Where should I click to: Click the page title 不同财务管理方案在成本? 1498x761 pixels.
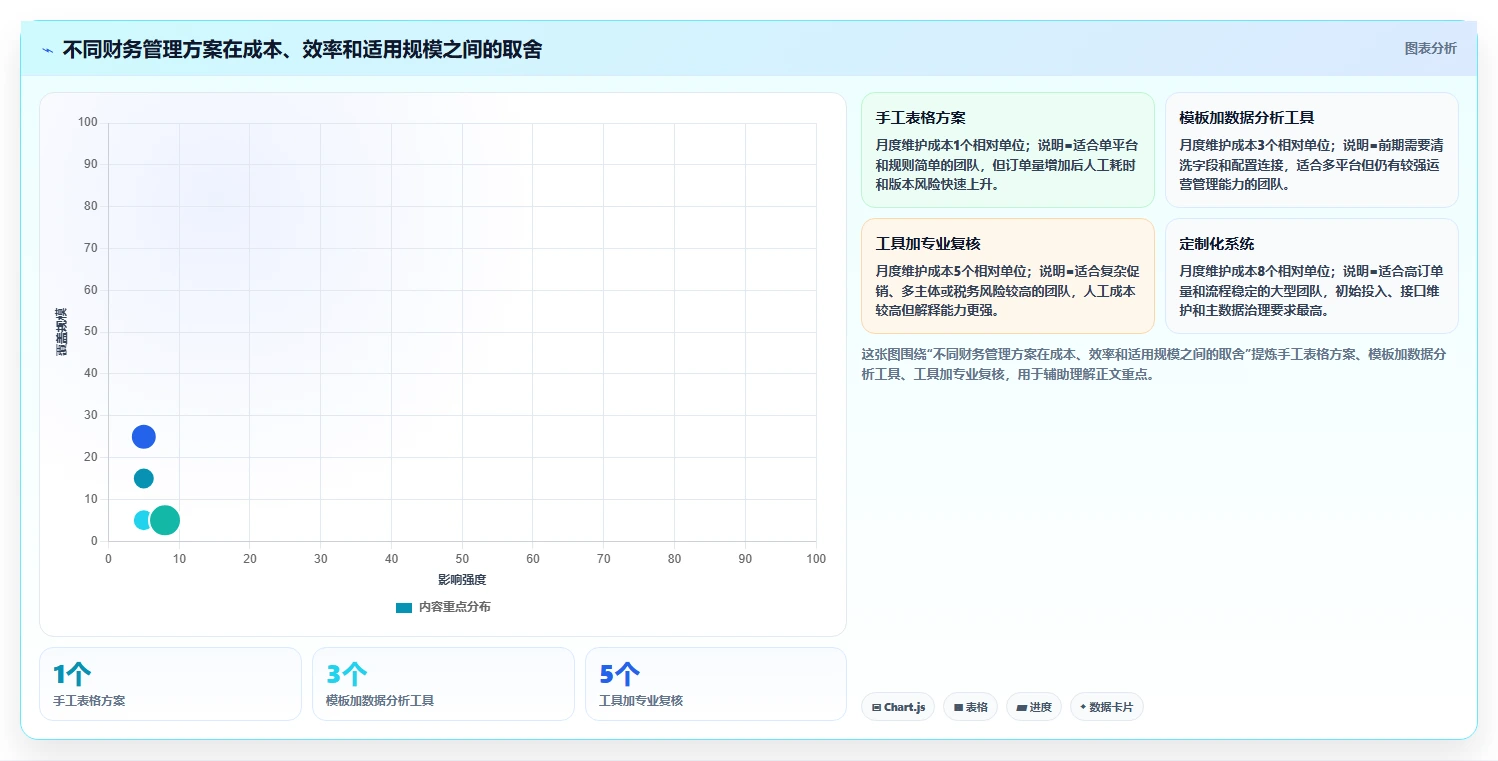pos(302,49)
